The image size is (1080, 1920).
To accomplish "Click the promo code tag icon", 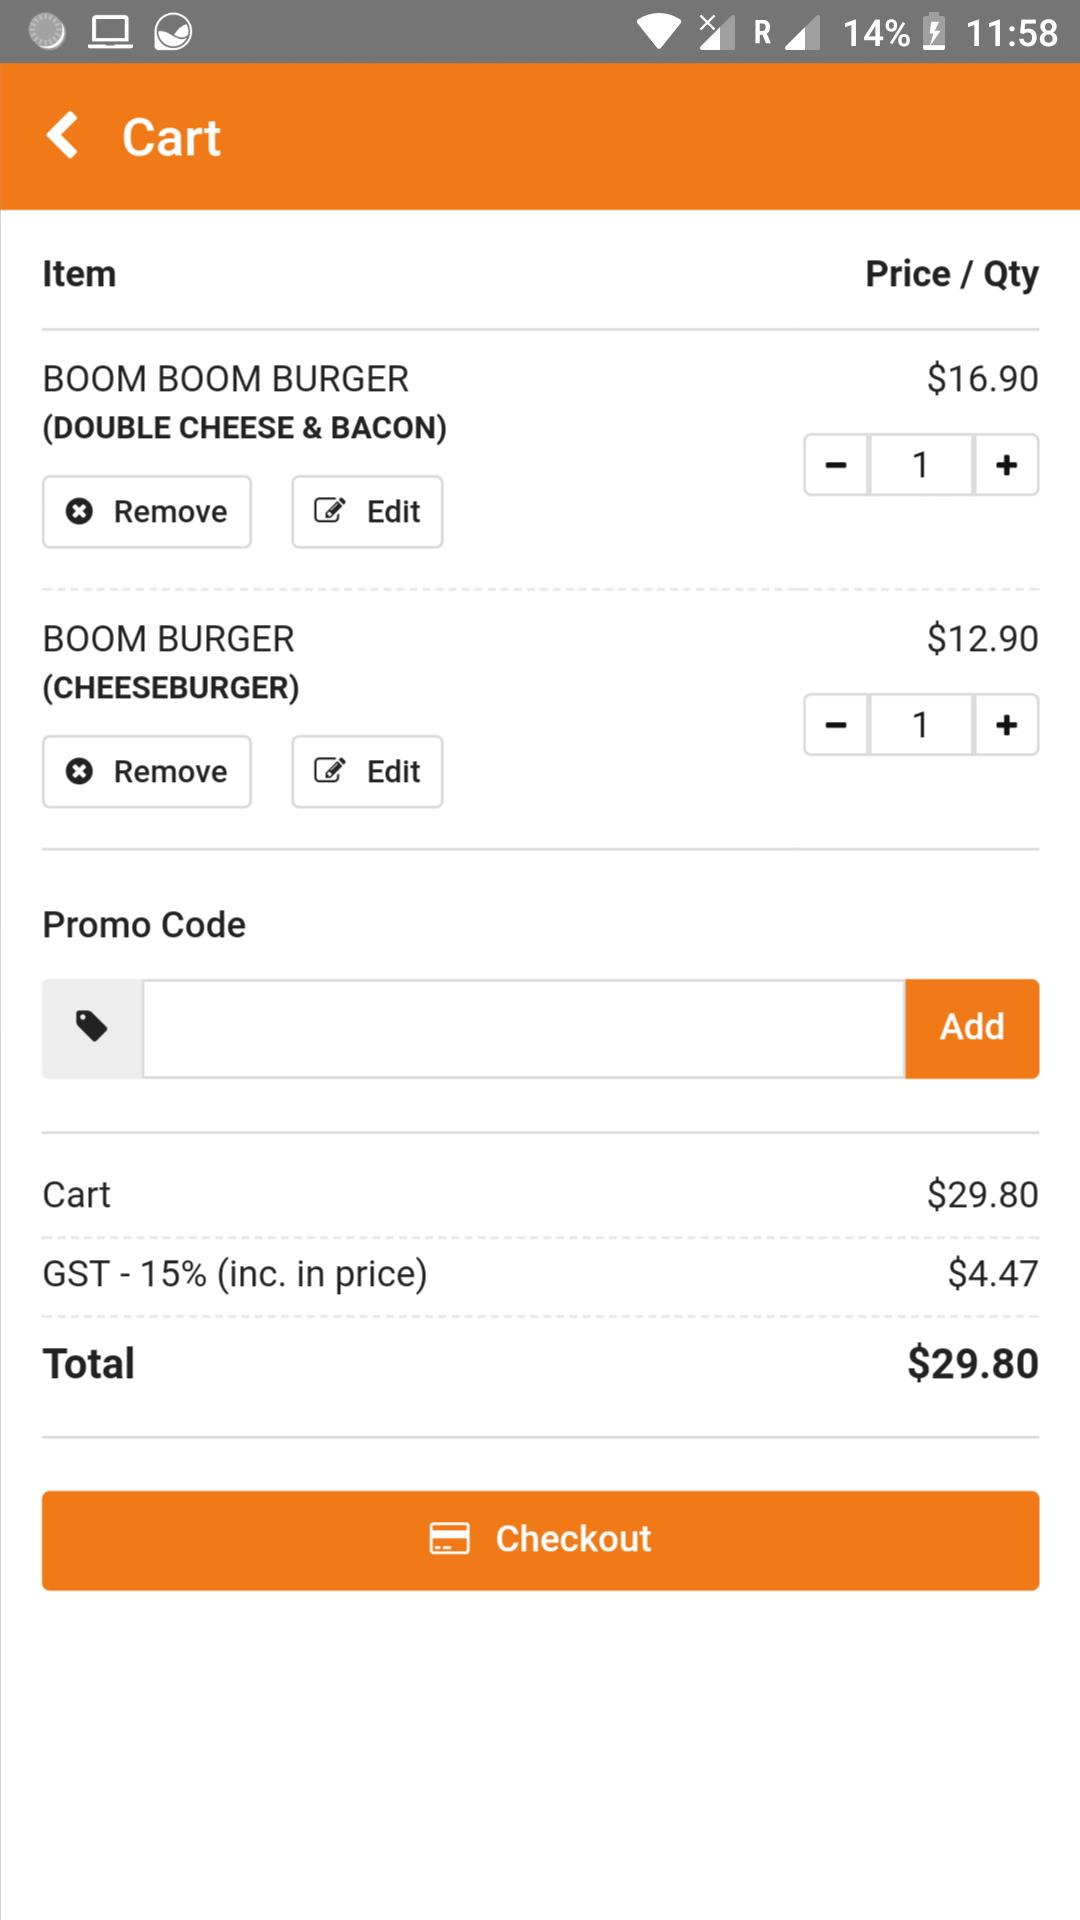I will coord(92,1027).
